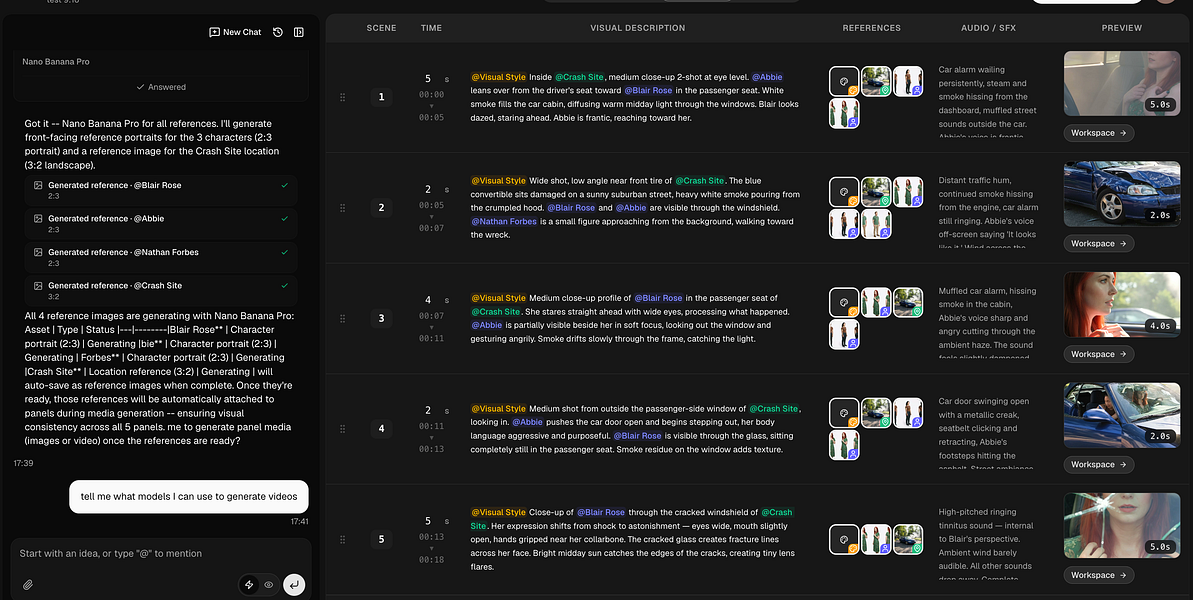This screenshot has height=600, width=1193.
Task: Open scene 2 Crash Site location reference thumbnail
Action: [x=876, y=192]
